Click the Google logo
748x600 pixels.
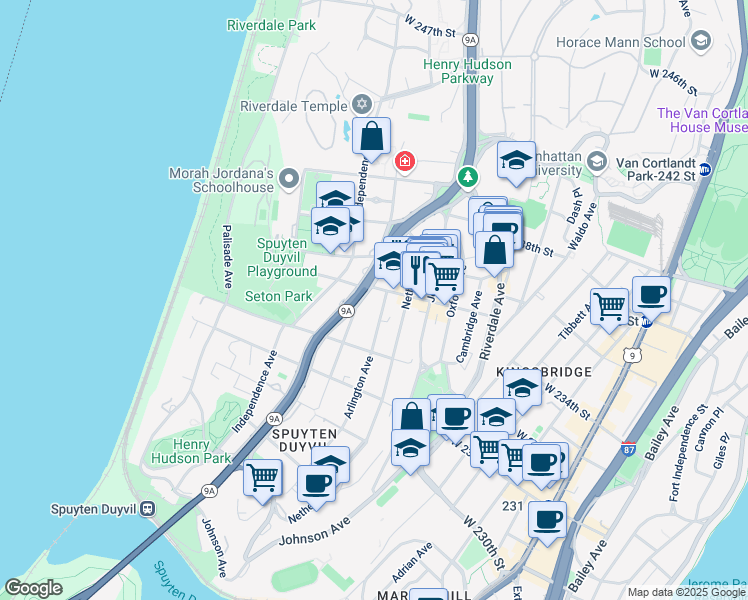pyautogui.click(x=33, y=589)
